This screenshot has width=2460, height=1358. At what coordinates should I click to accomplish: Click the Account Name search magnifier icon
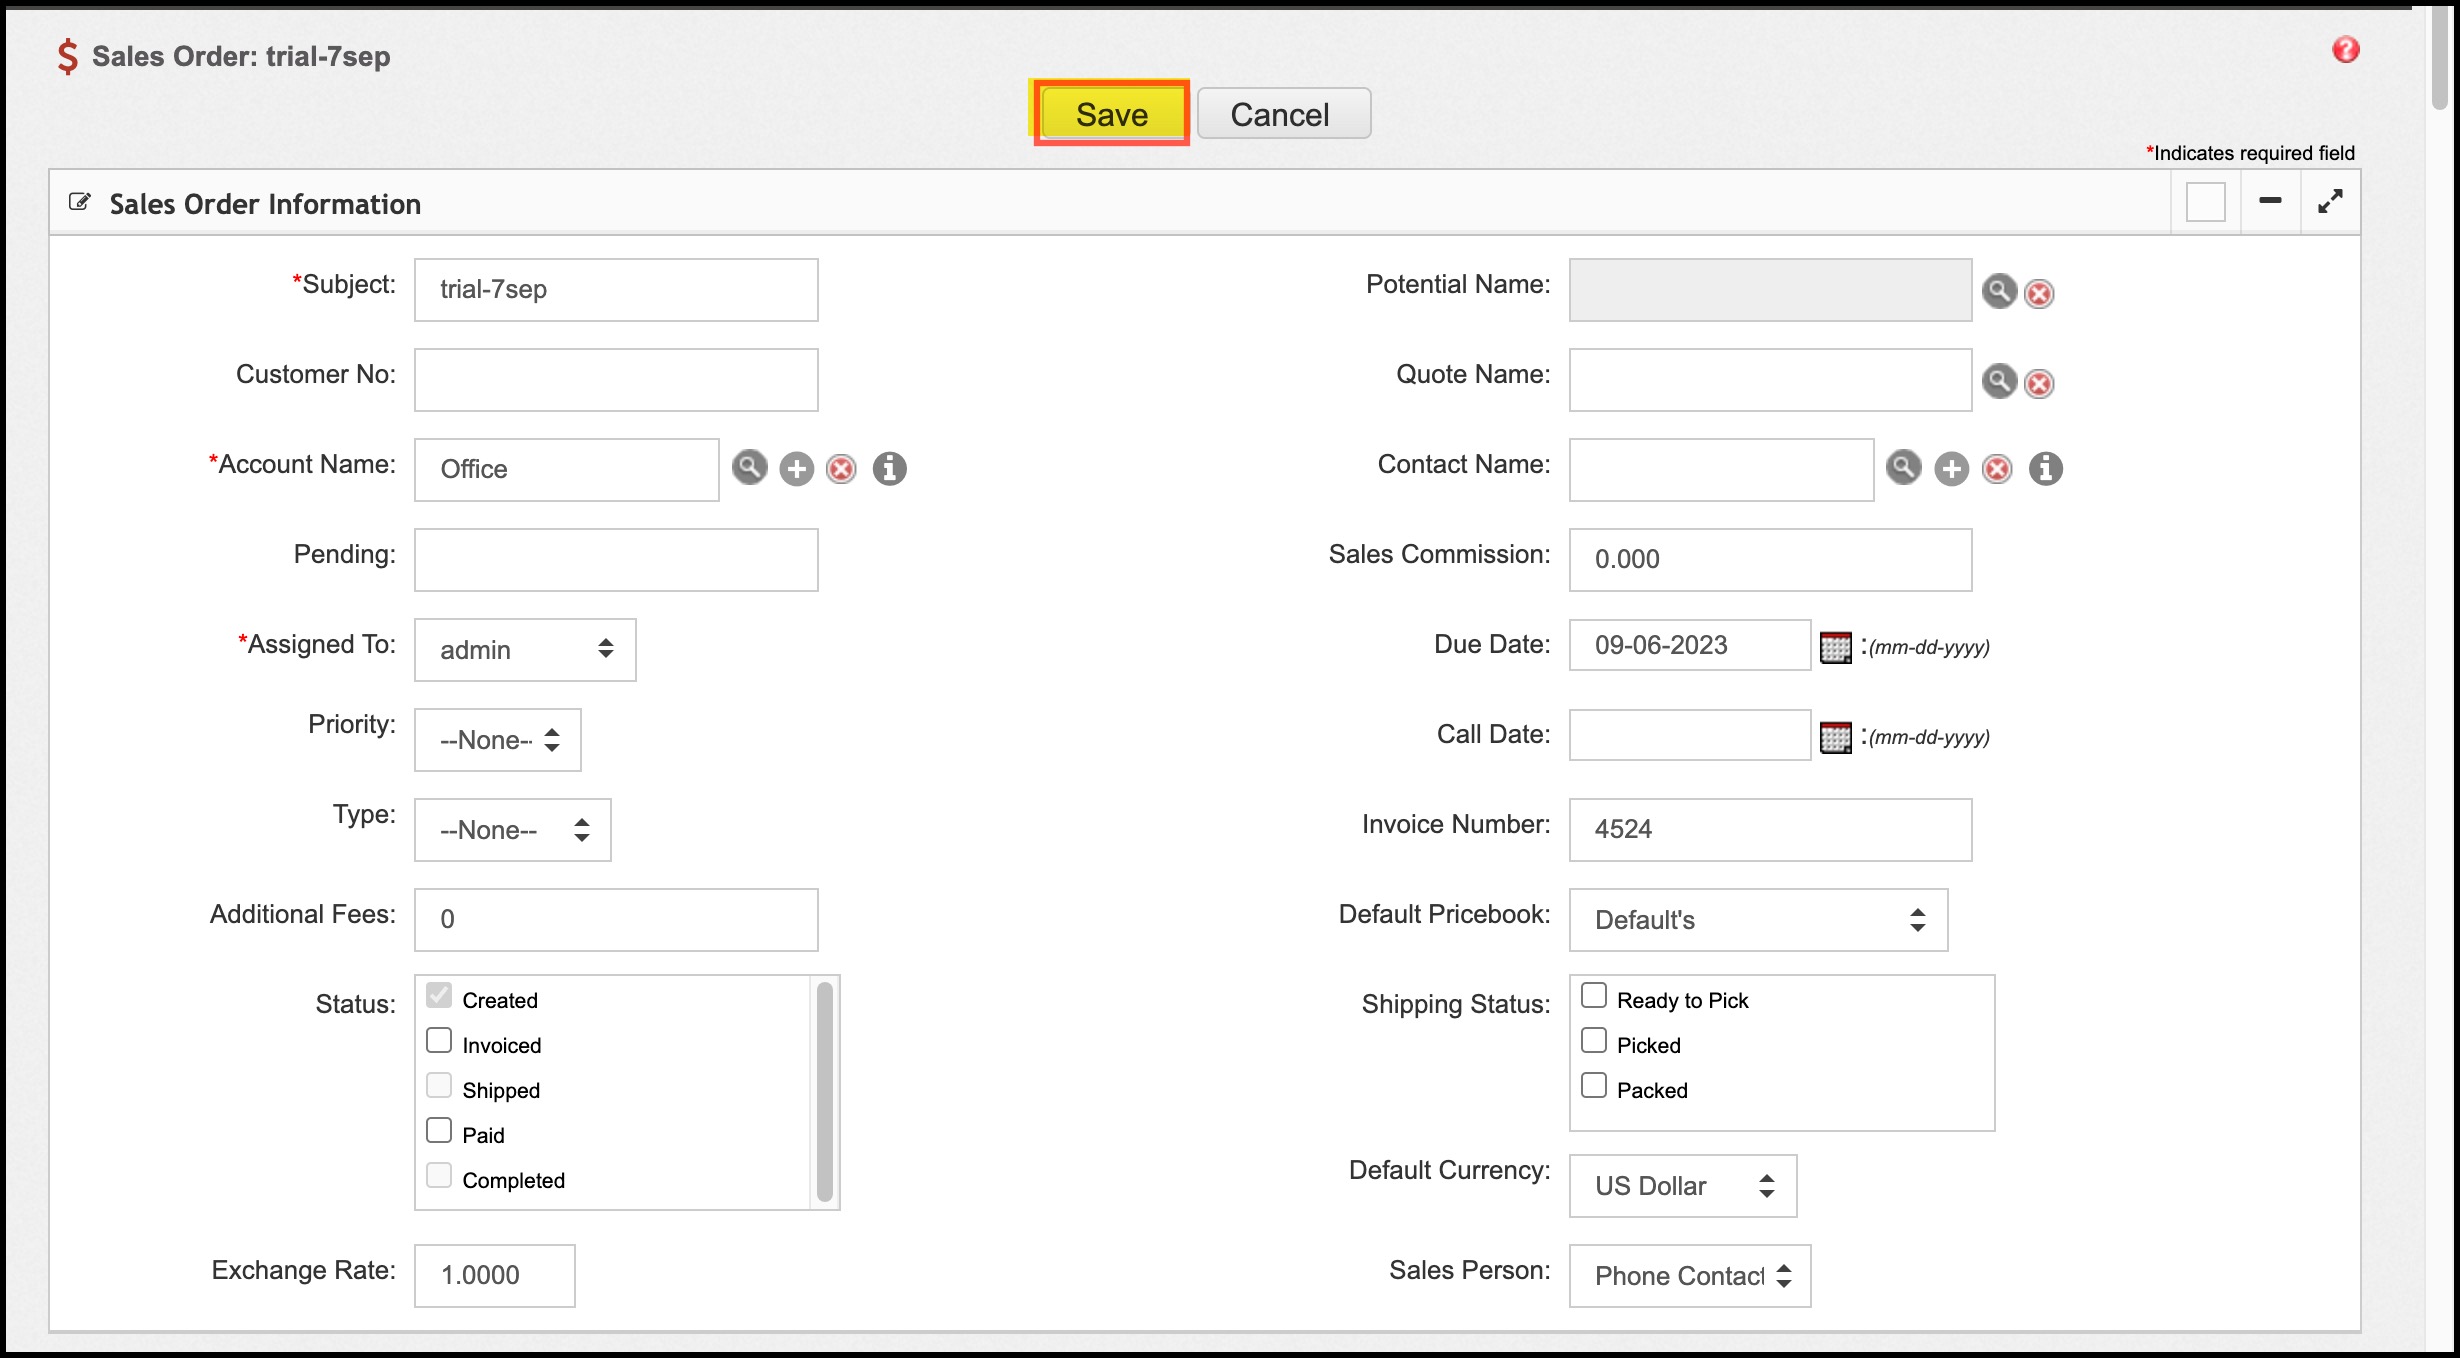pos(749,467)
